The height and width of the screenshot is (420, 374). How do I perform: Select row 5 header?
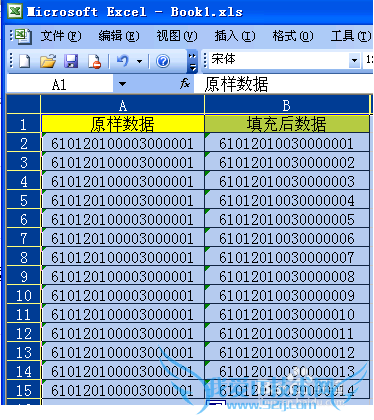(23, 201)
